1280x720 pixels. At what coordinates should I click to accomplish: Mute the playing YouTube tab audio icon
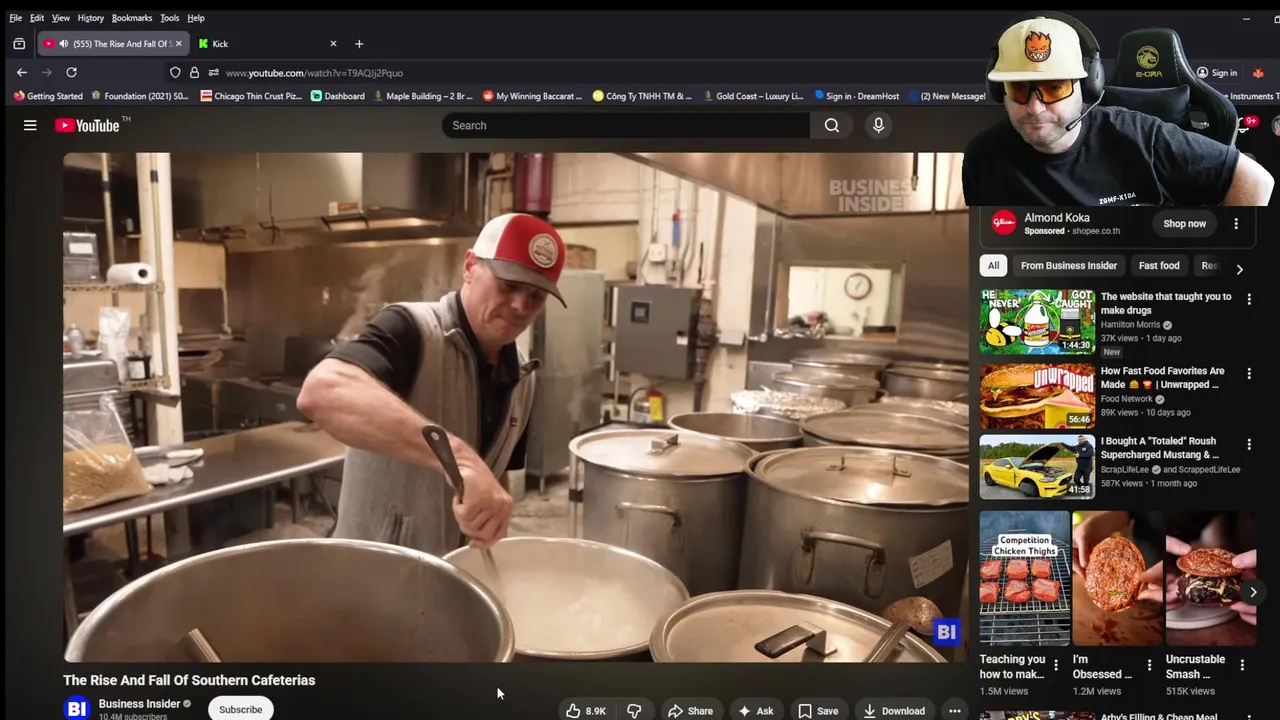64,44
